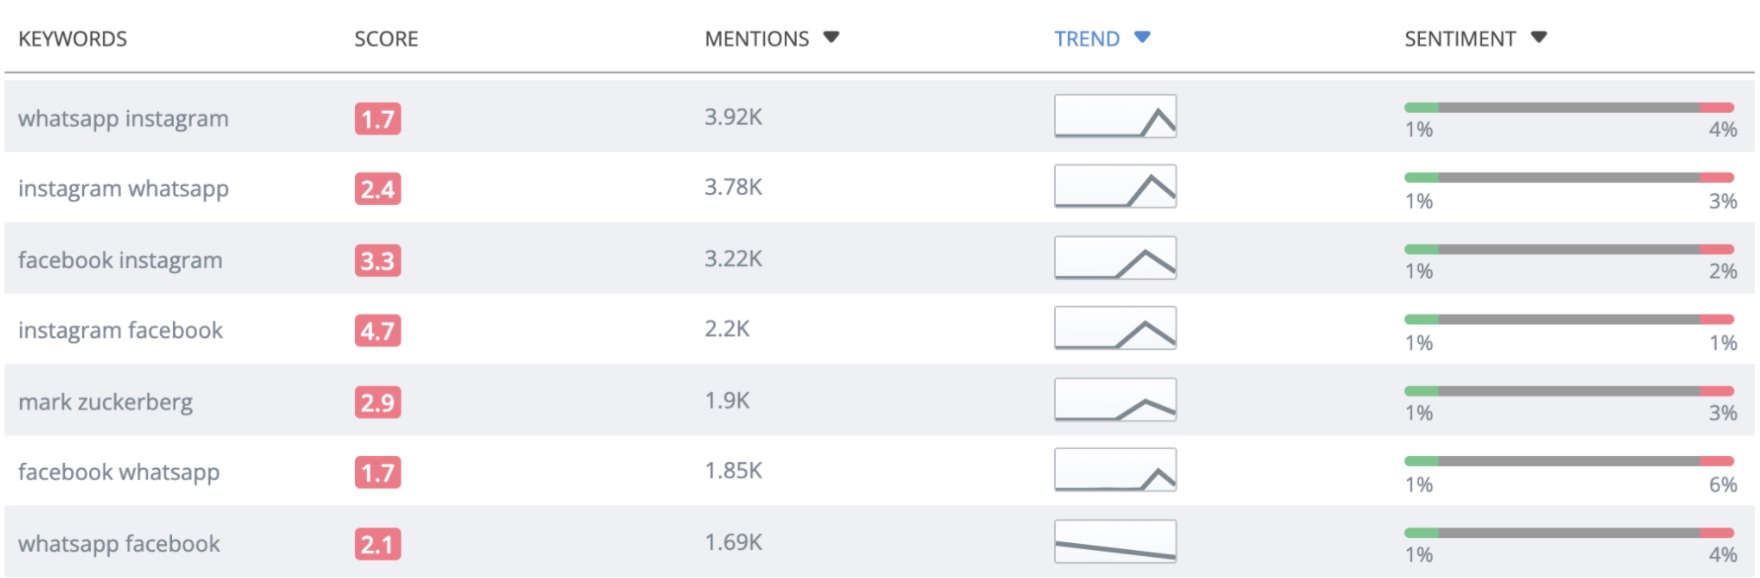Toggle descending sort on the MENTIONS column
1760x578 pixels.
point(757,38)
